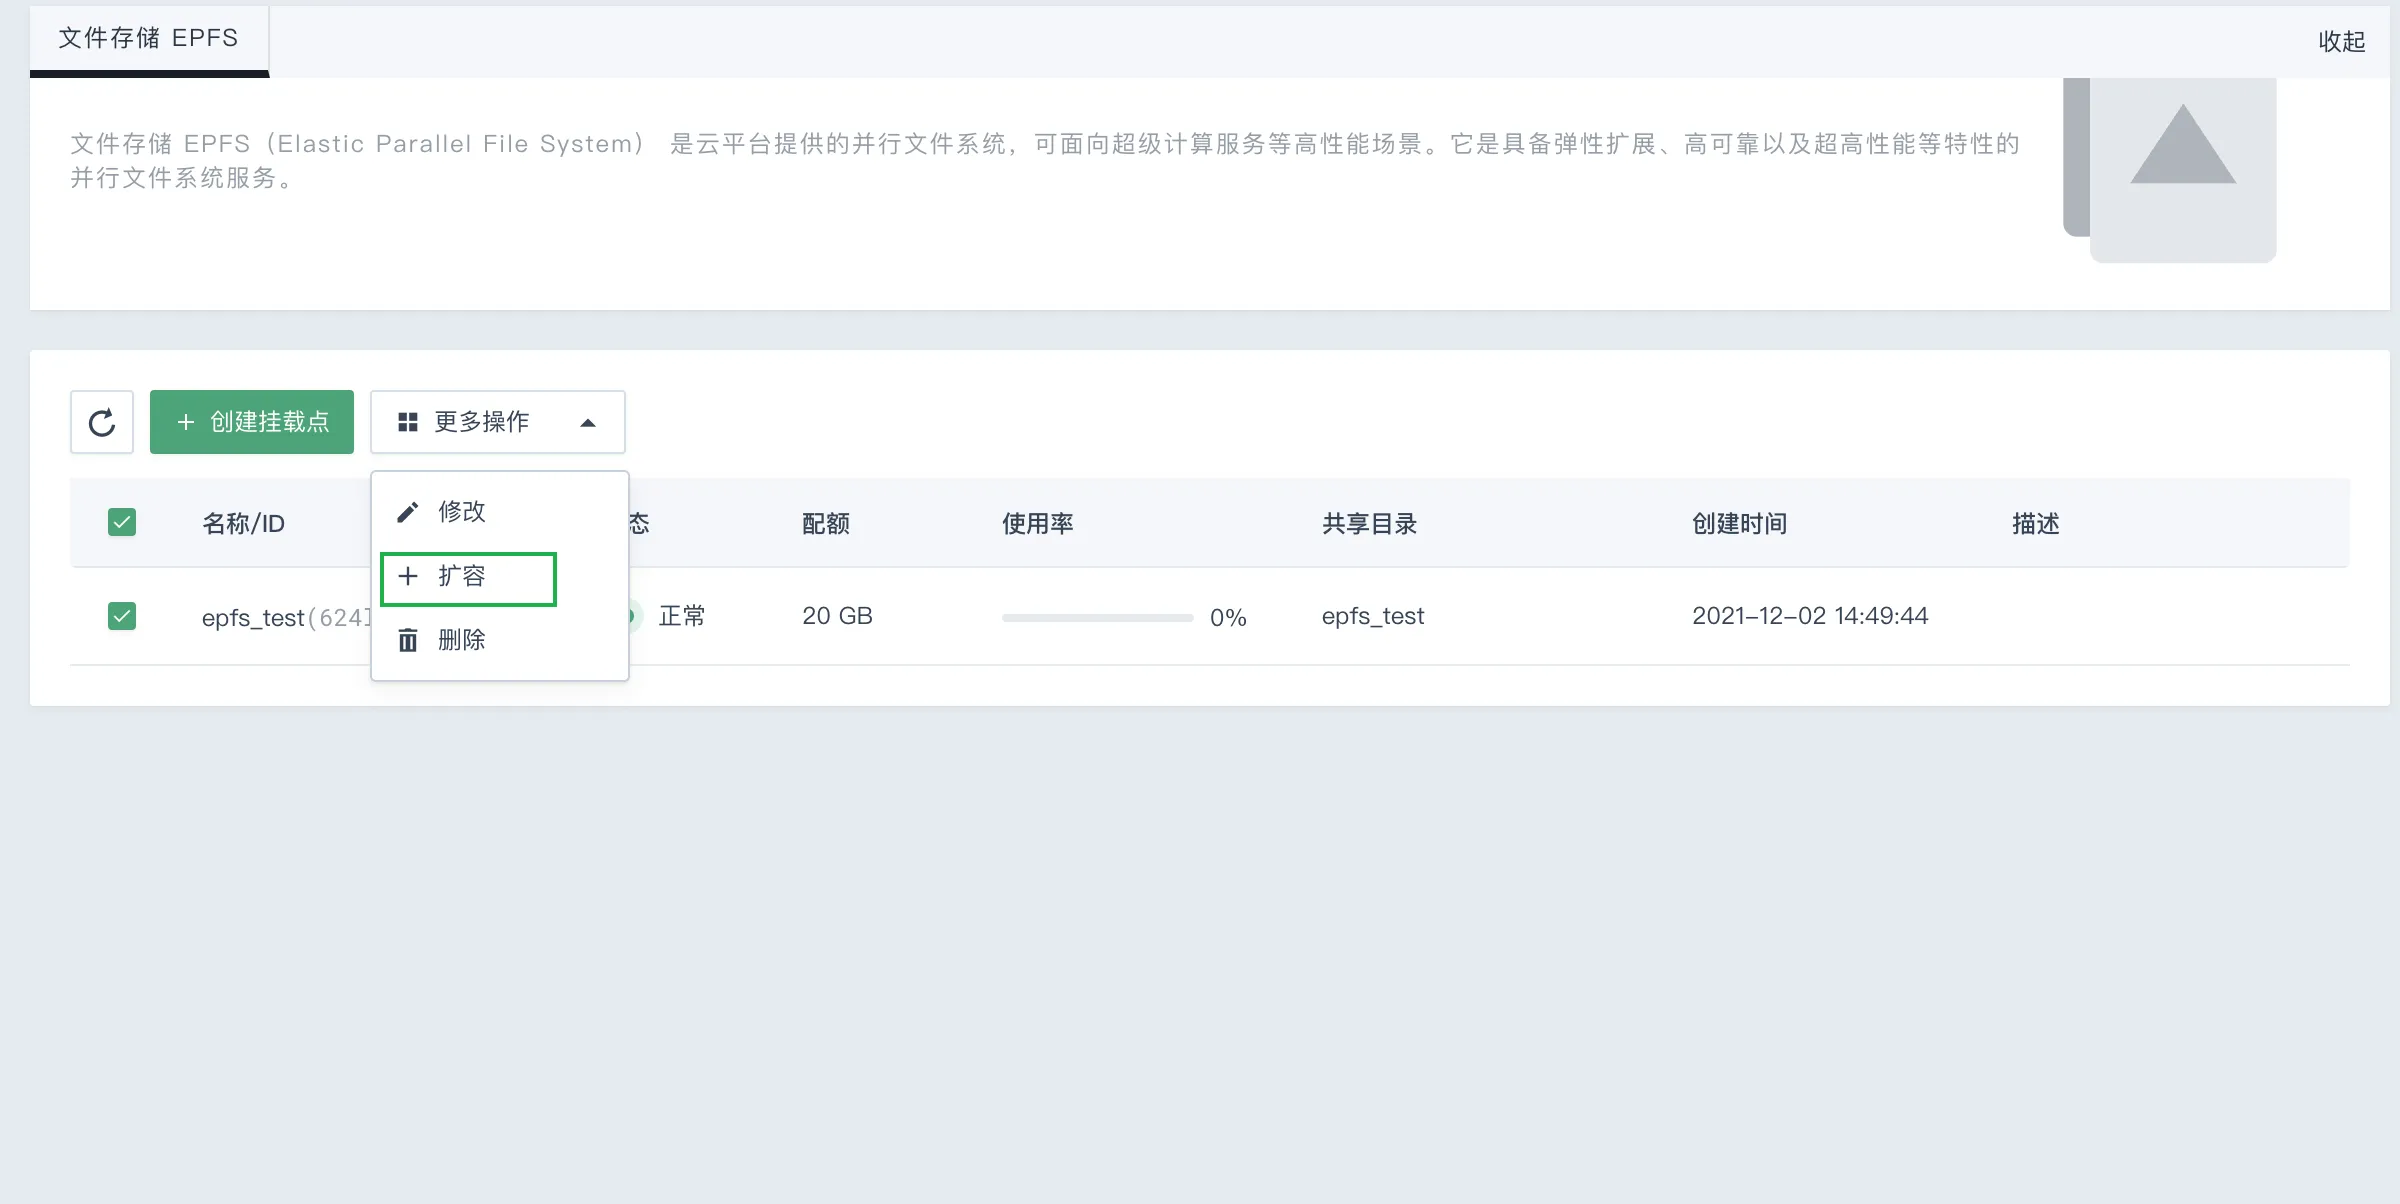The width and height of the screenshot is (2400, 1204).
Task: Click the 配额 column header
Action: (826, 524)
